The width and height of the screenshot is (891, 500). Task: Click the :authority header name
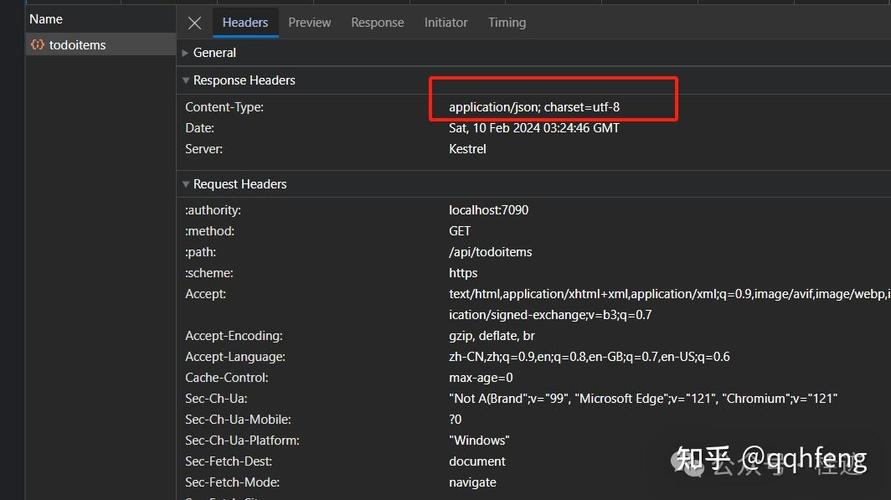(213, 210)
